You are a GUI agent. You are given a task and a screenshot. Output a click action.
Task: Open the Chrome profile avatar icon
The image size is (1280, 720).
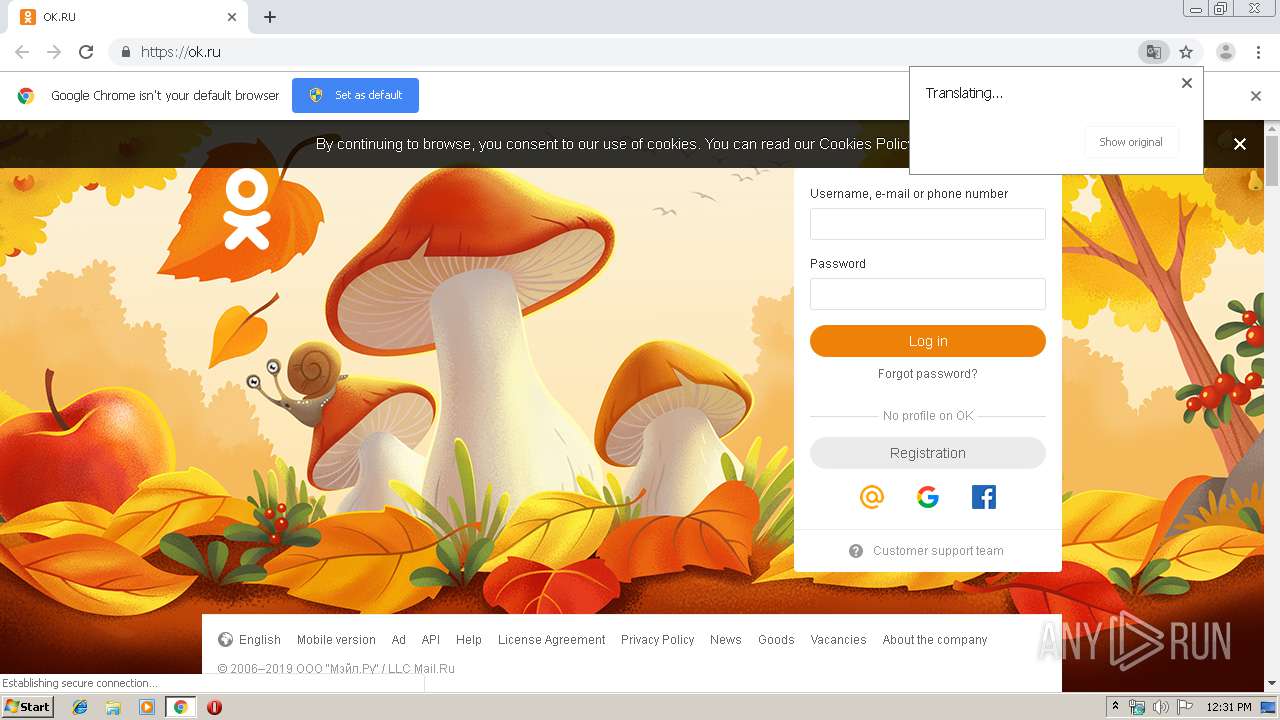point(1226,52)
